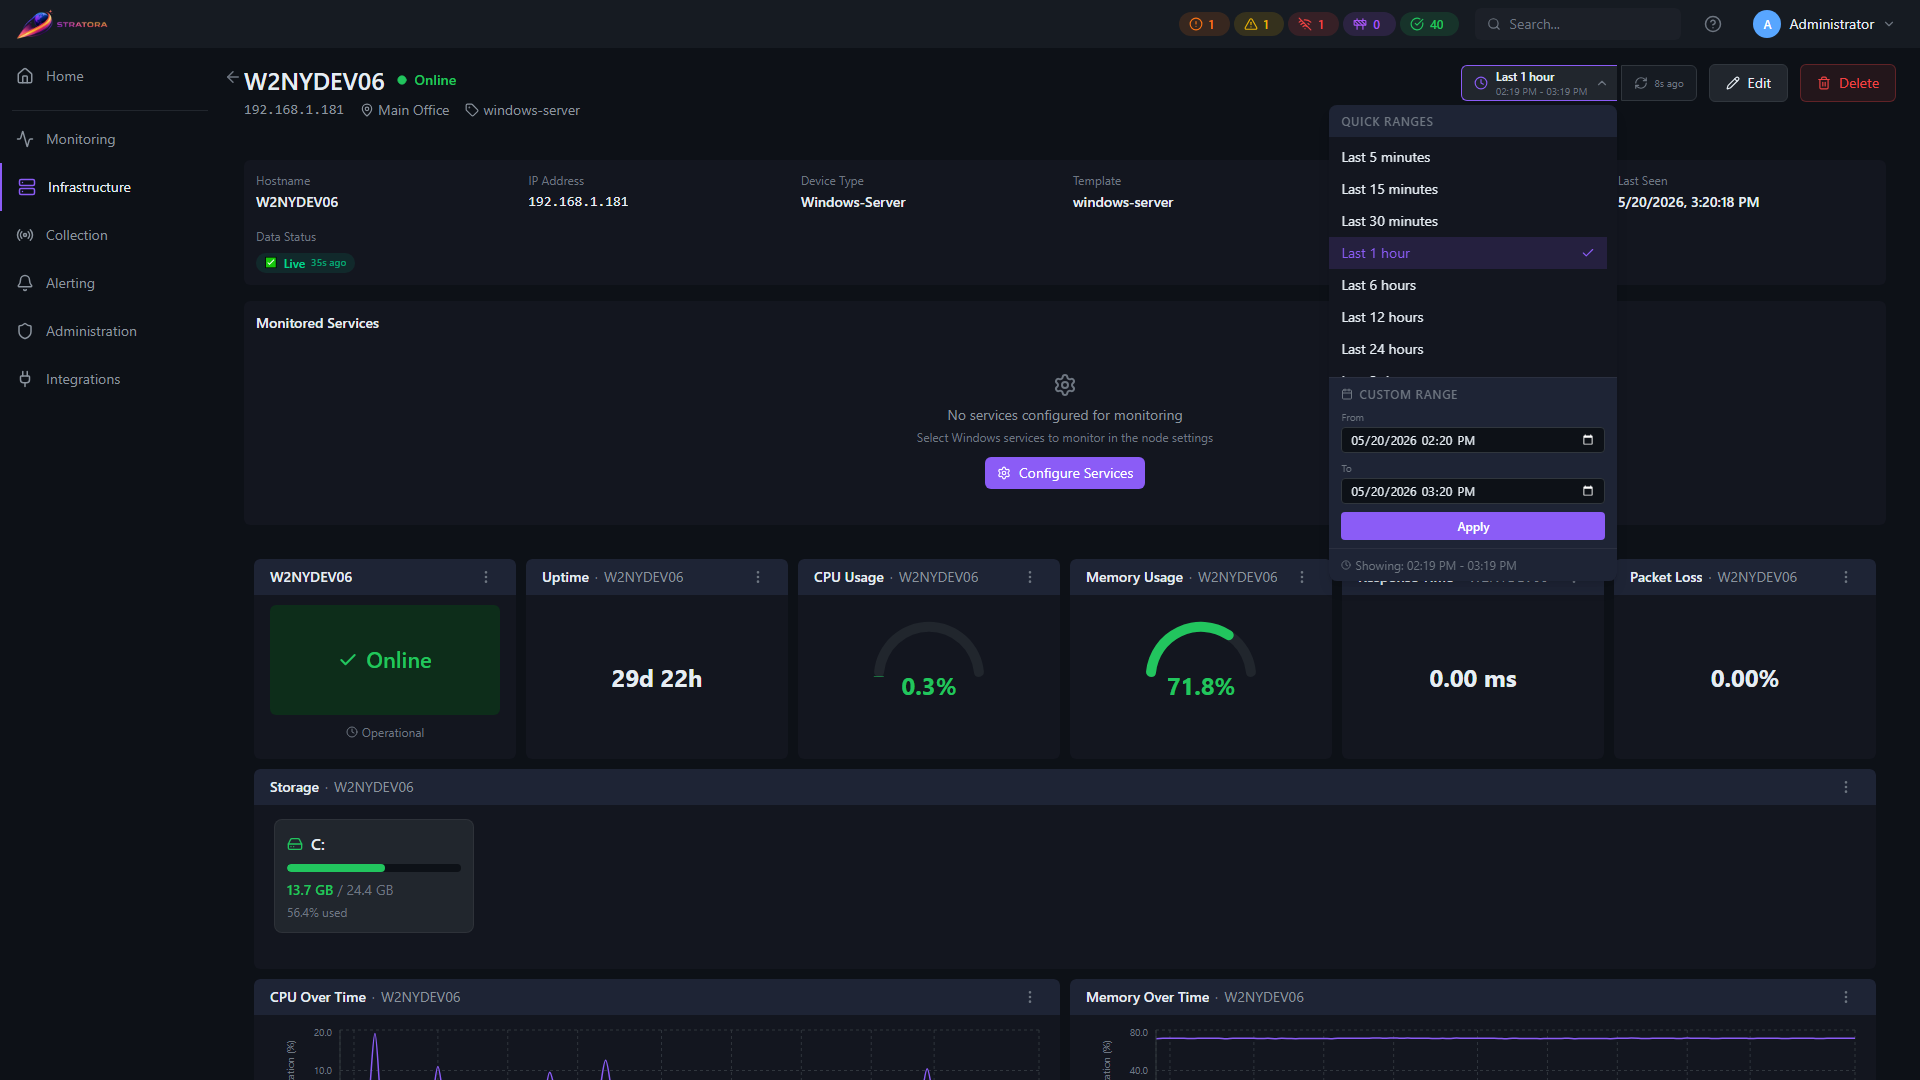Click the calendar icon in the To field
Screen dimensions: 1920x1080
[x=1588, y=491]
